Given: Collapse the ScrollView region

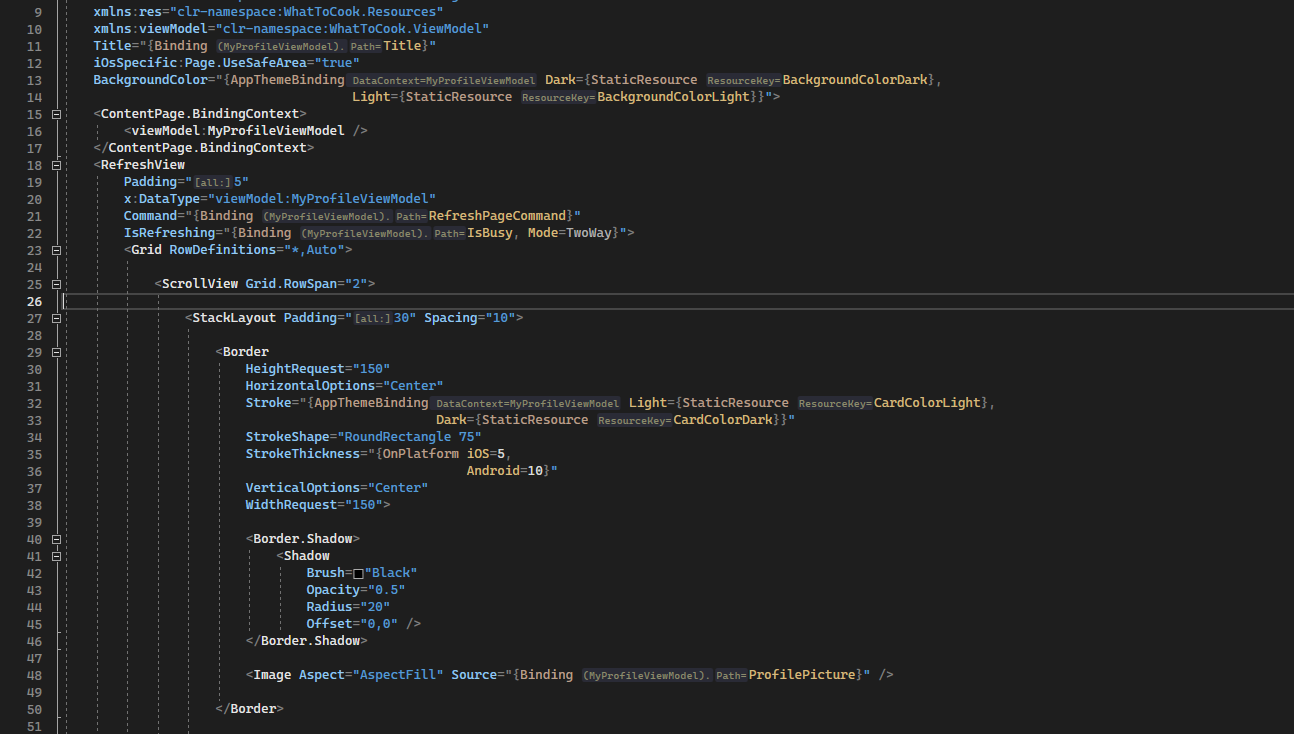Looking at the screenshot, I should (x=56, y=283).
